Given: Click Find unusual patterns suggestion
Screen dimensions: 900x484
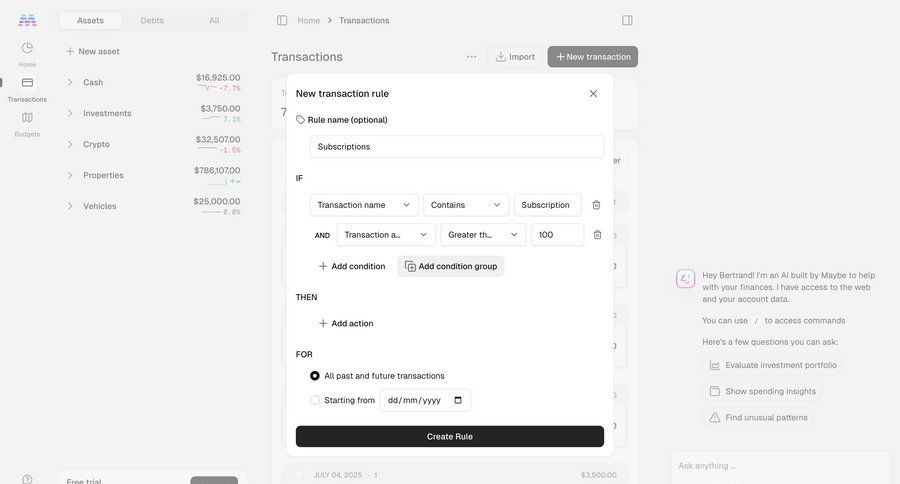Looking at the screenshot, I should point(758,417).
